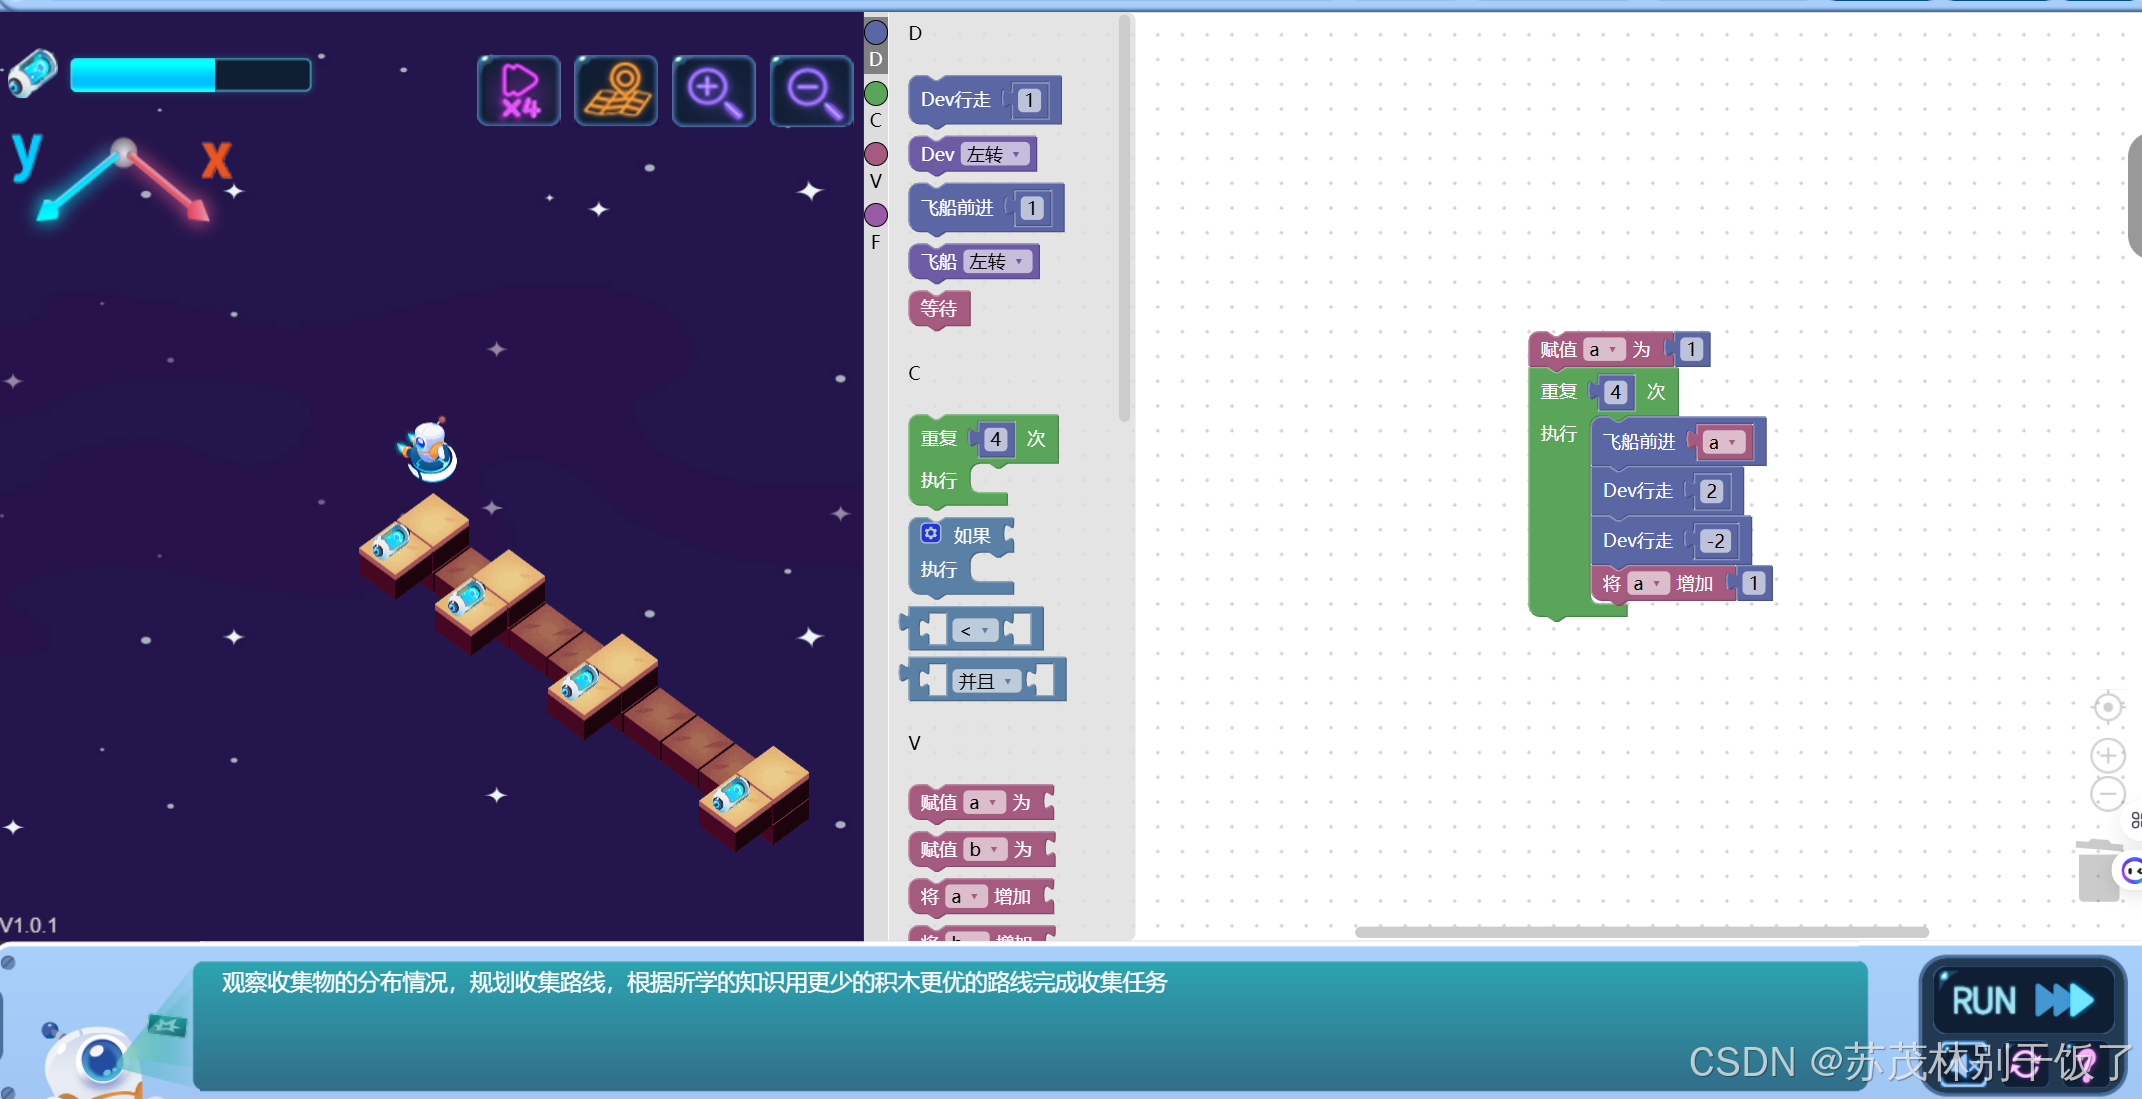
Task: Click the map location marker icon
Action: [616, 91]
